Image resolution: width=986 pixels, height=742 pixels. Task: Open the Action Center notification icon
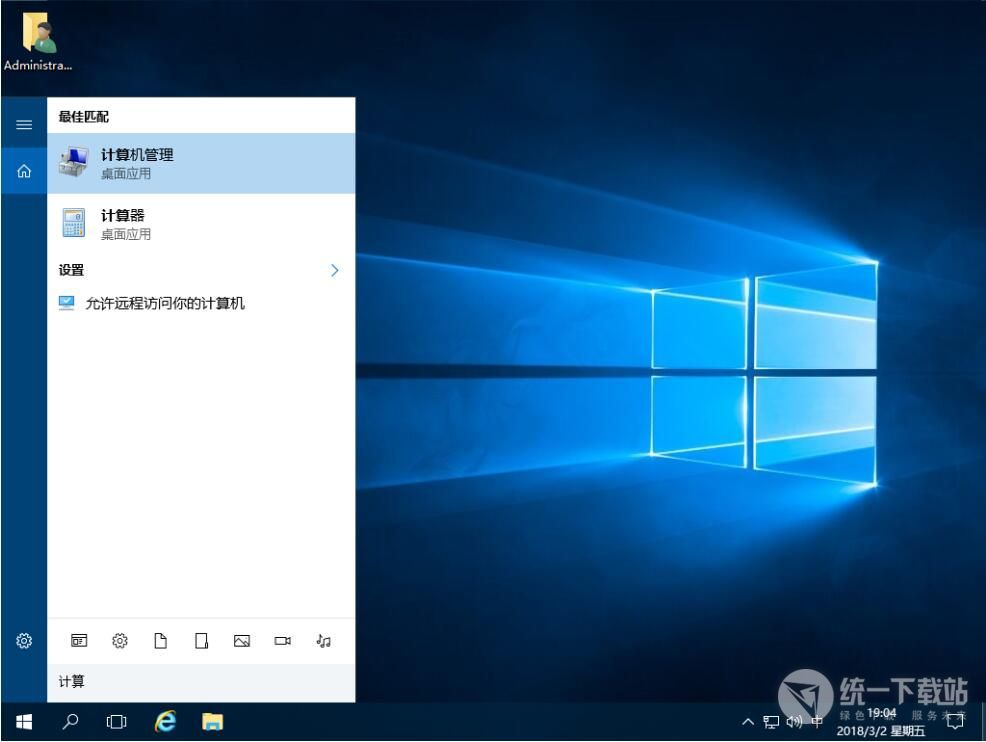[955, 722]
